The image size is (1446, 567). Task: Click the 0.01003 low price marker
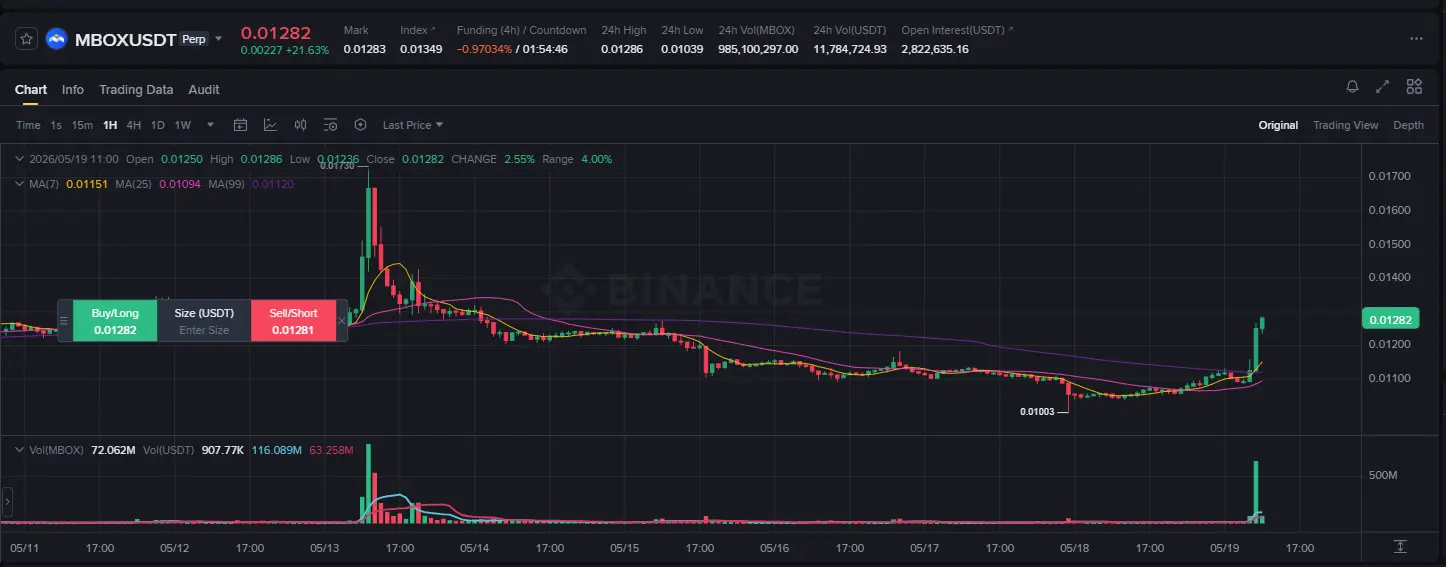pos(1037,411)
